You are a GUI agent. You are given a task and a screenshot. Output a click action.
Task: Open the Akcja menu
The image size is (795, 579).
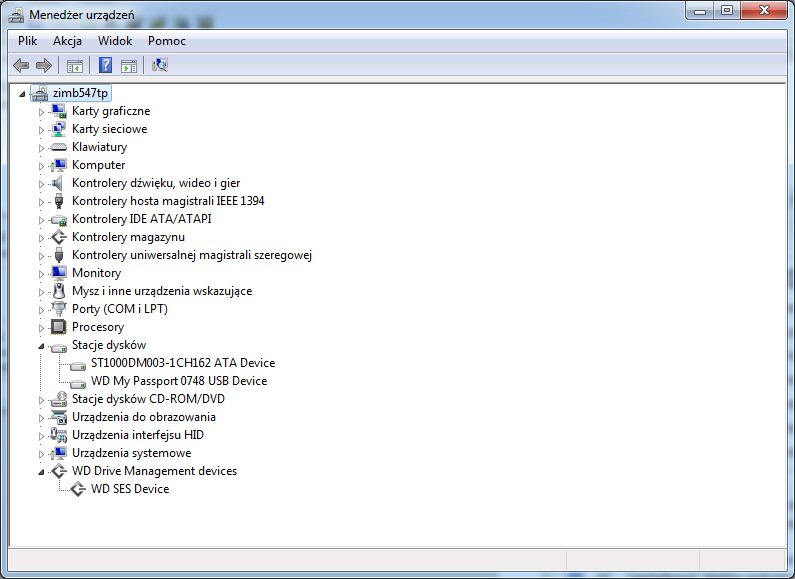[x=67, y=41]
